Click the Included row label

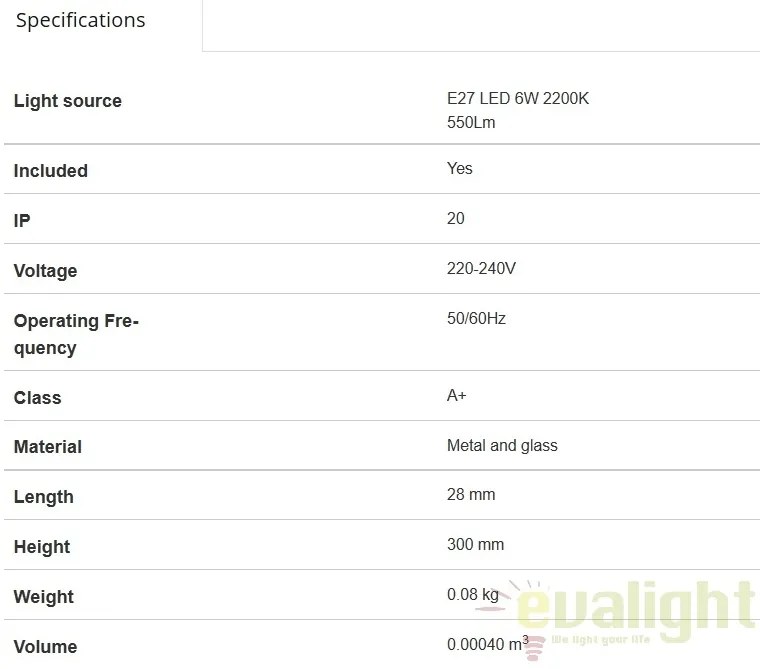click(51, 171)
